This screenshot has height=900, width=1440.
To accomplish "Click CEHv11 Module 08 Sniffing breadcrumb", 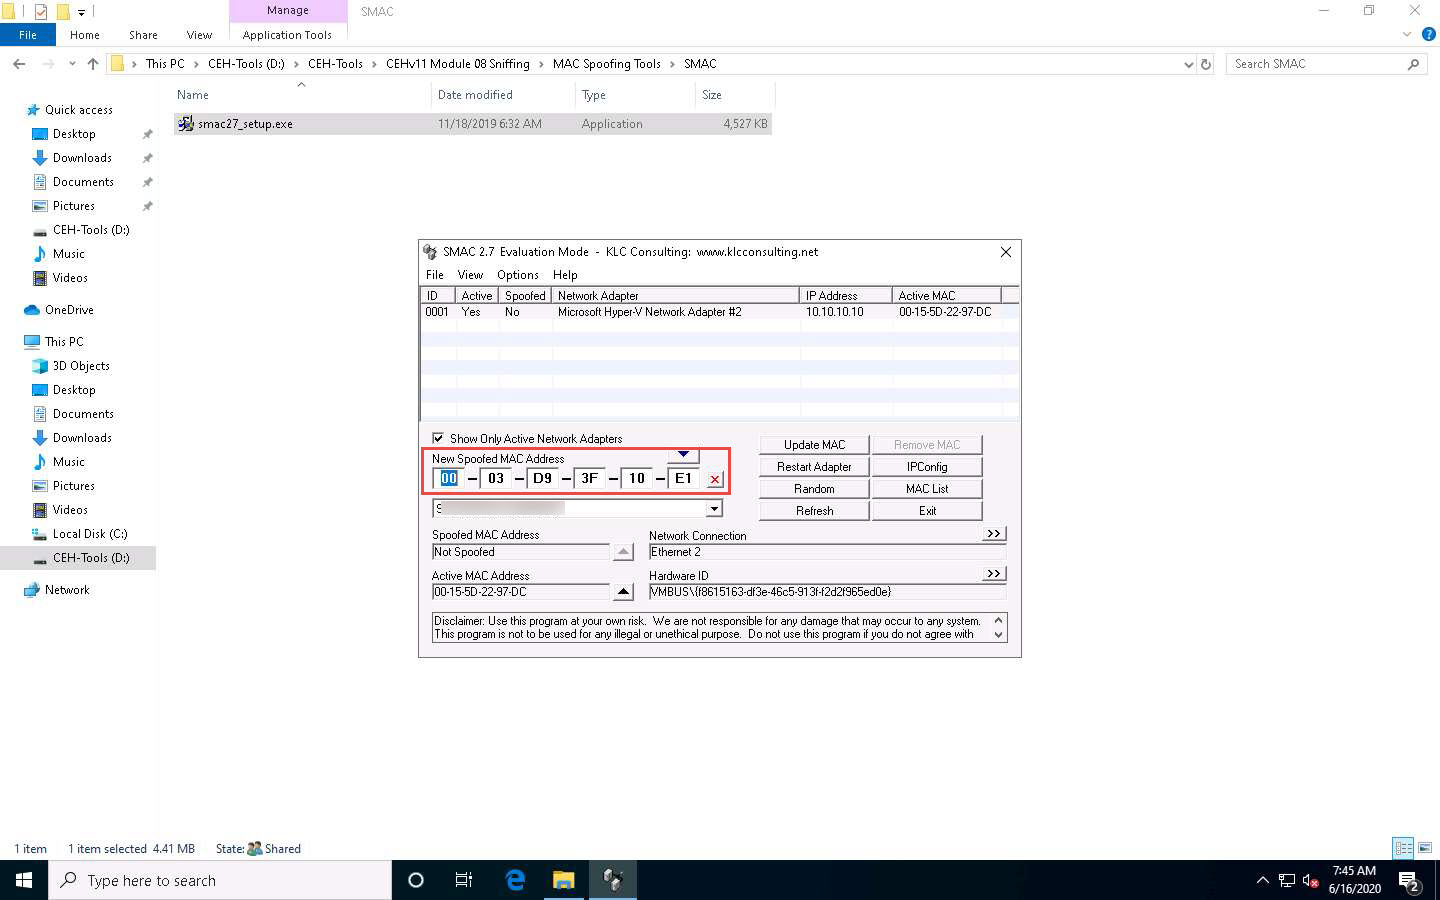I will pyautogui.click(x=458, y=64).
